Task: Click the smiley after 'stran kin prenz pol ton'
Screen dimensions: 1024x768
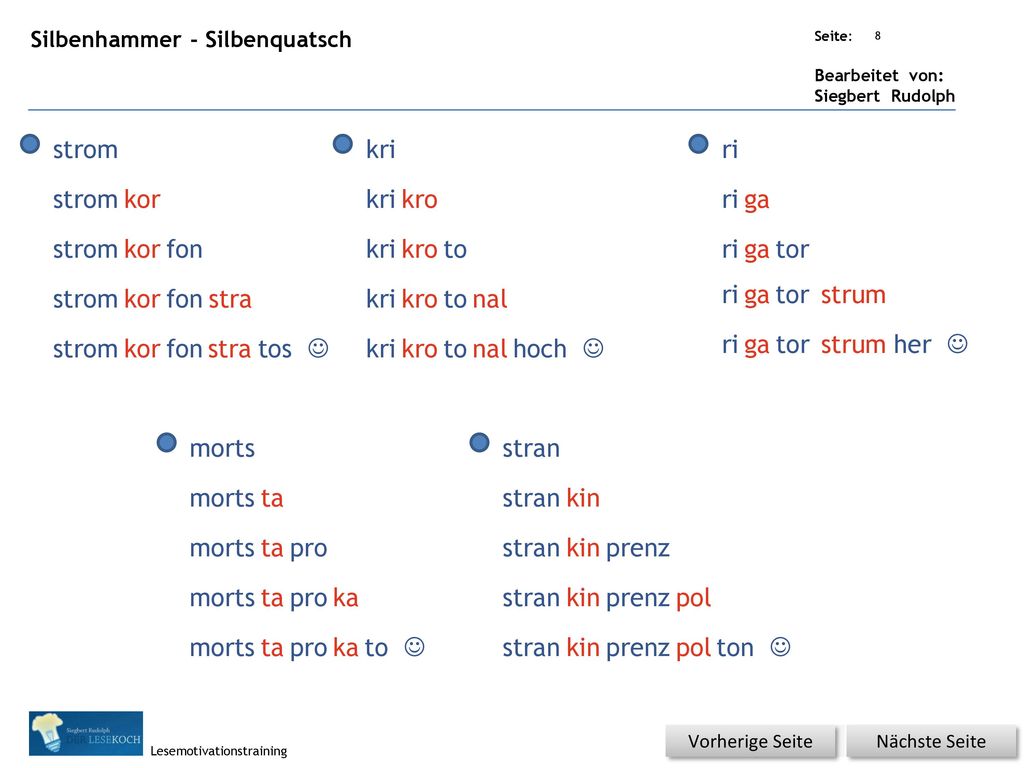Action: [780, 647]
